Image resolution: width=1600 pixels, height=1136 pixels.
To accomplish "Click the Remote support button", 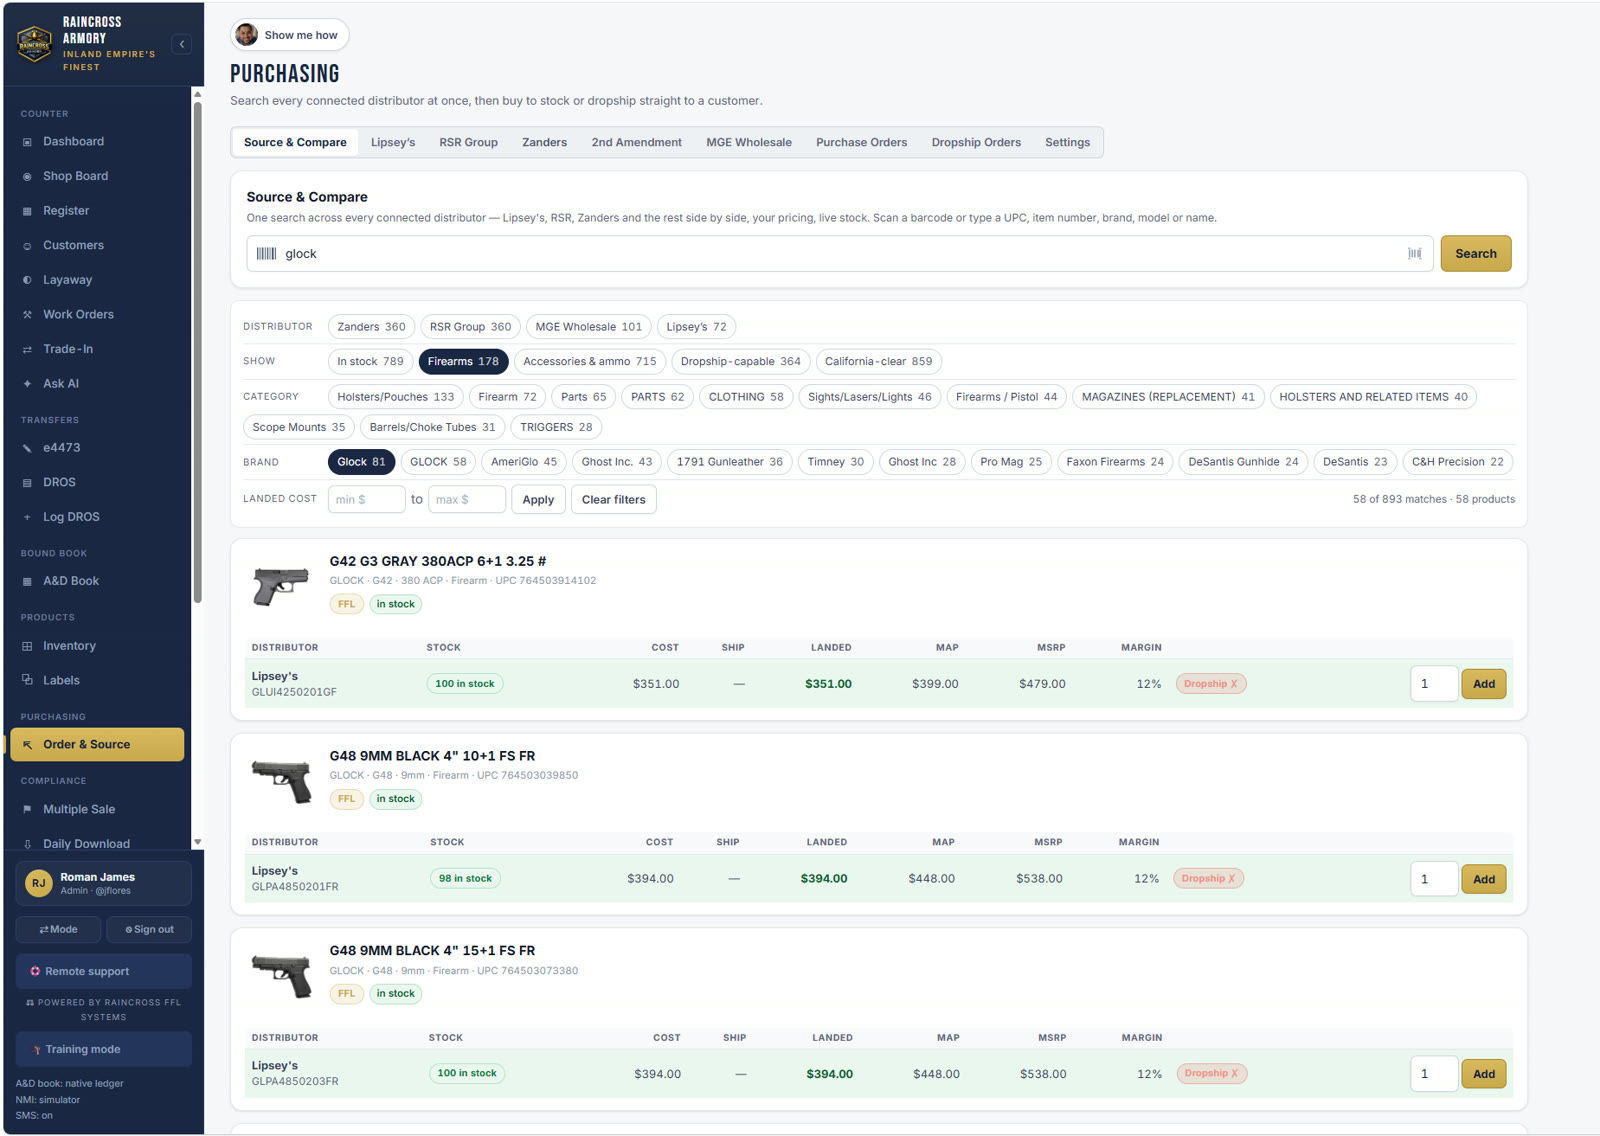I will click(103, 971).
